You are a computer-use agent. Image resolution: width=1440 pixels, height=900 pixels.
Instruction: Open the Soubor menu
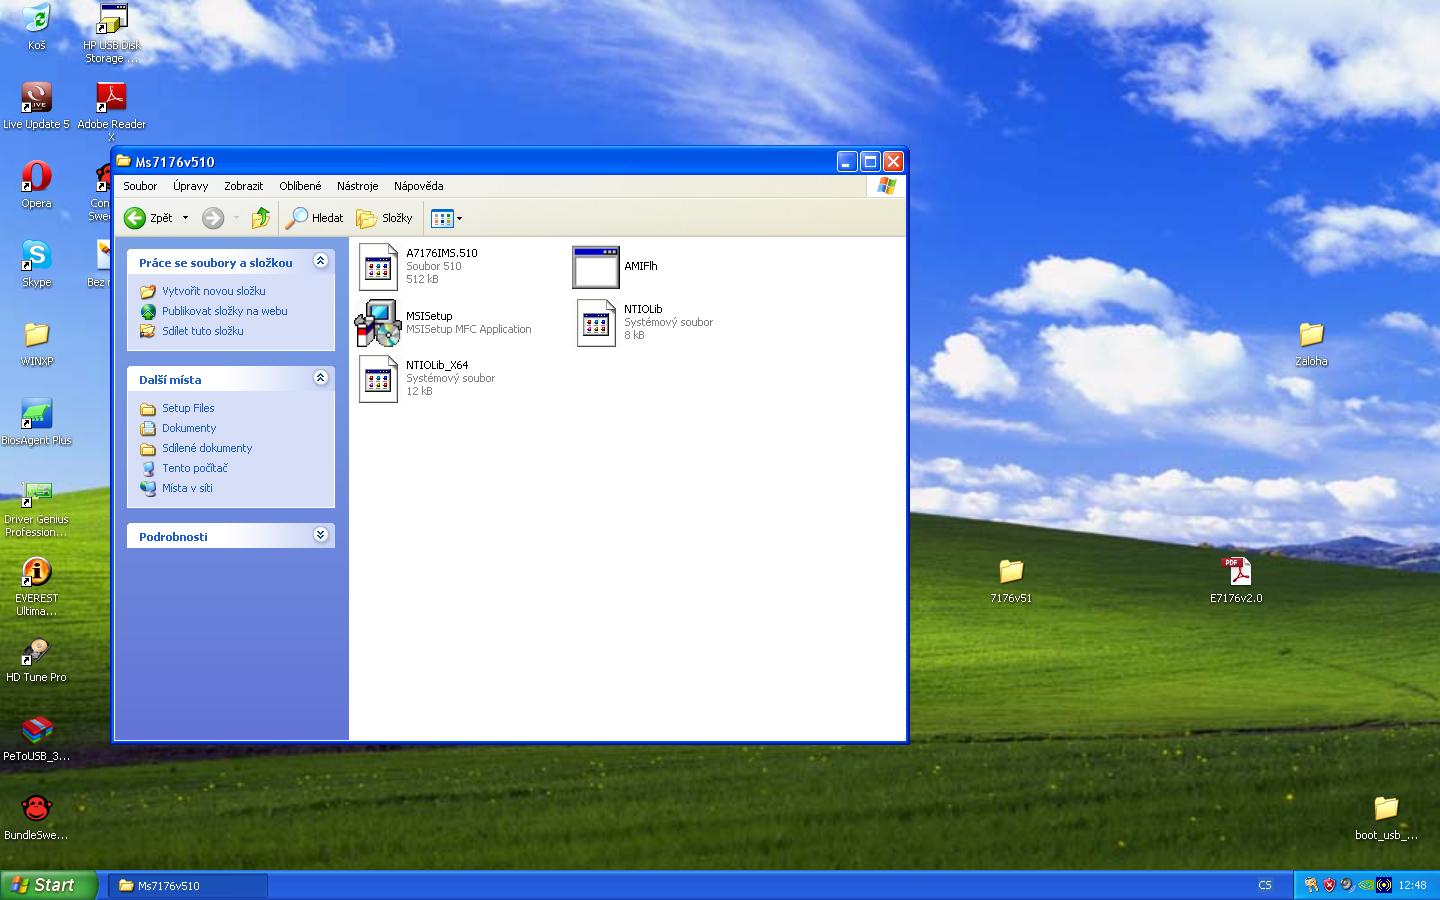[x=140, y=186]
